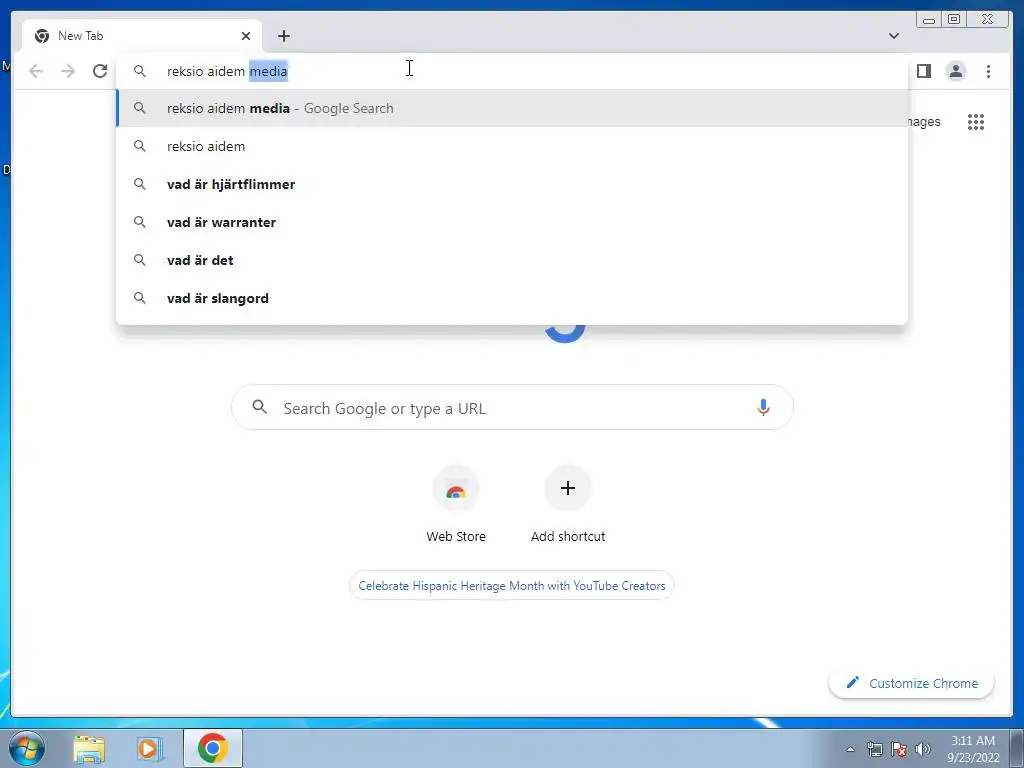Select the 'vad är hjärtflimmer' suggestion

click(x=512, y=184)
